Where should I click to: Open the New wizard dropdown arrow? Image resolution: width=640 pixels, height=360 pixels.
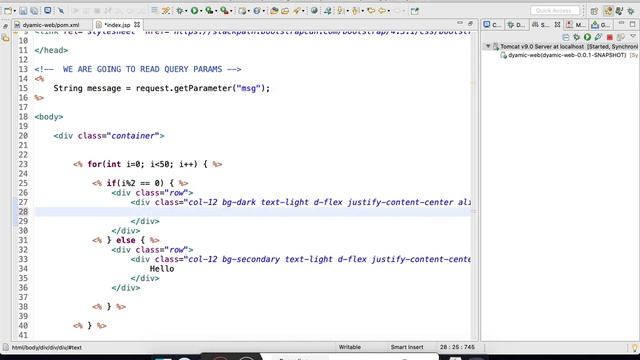14,11
